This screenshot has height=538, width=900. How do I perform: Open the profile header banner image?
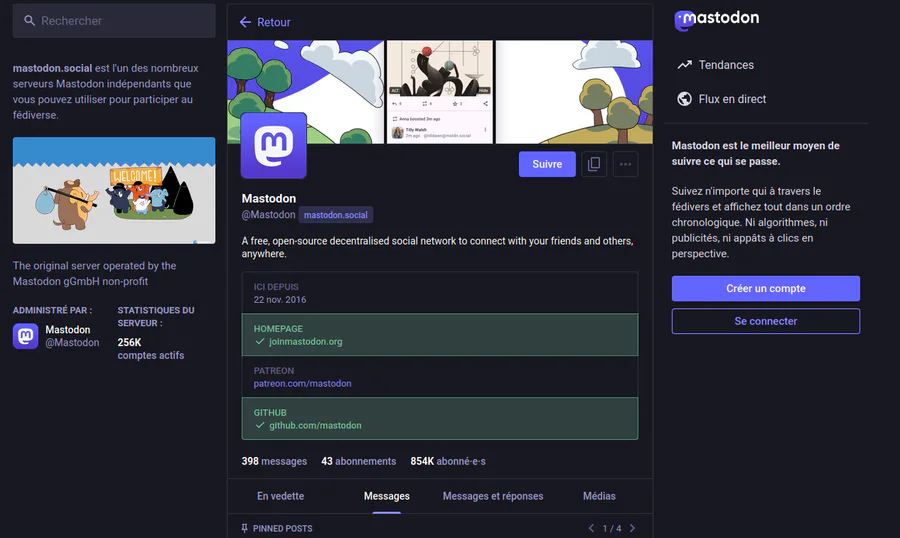(x=440, y=92)
